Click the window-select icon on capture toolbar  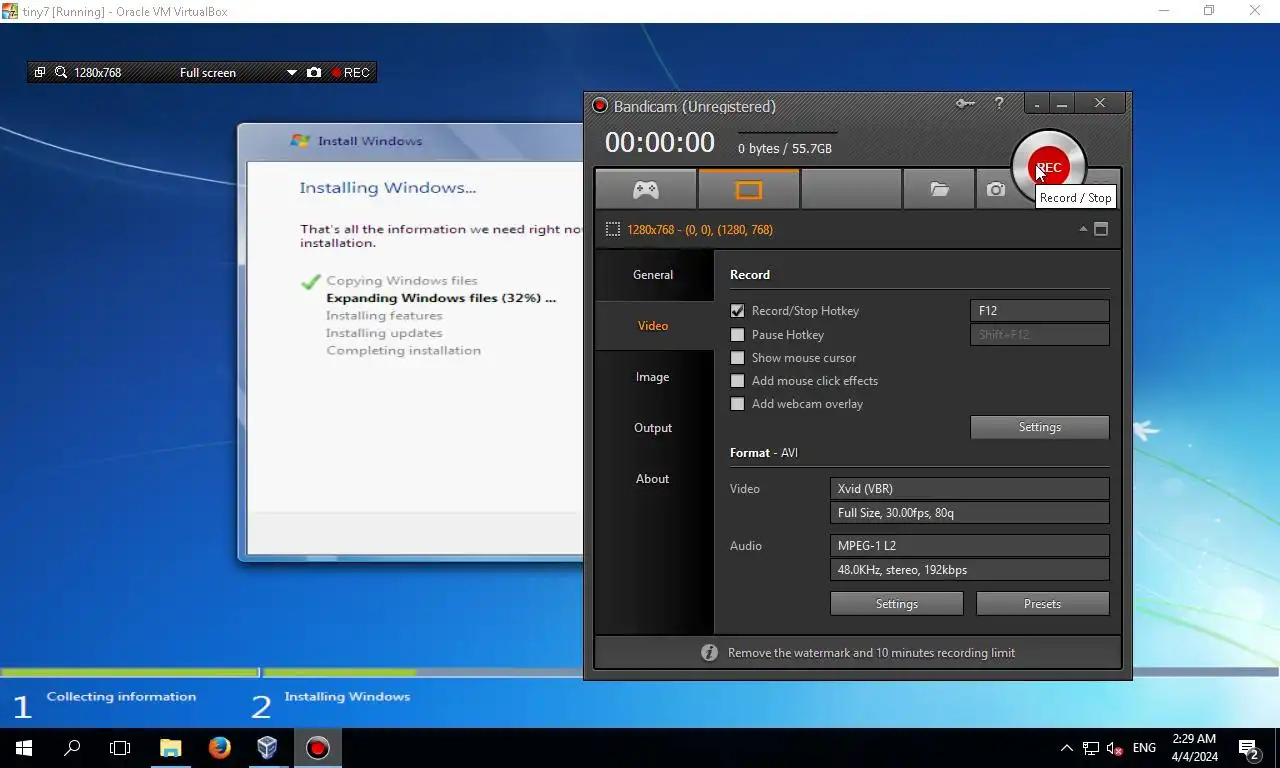(40, 72)
